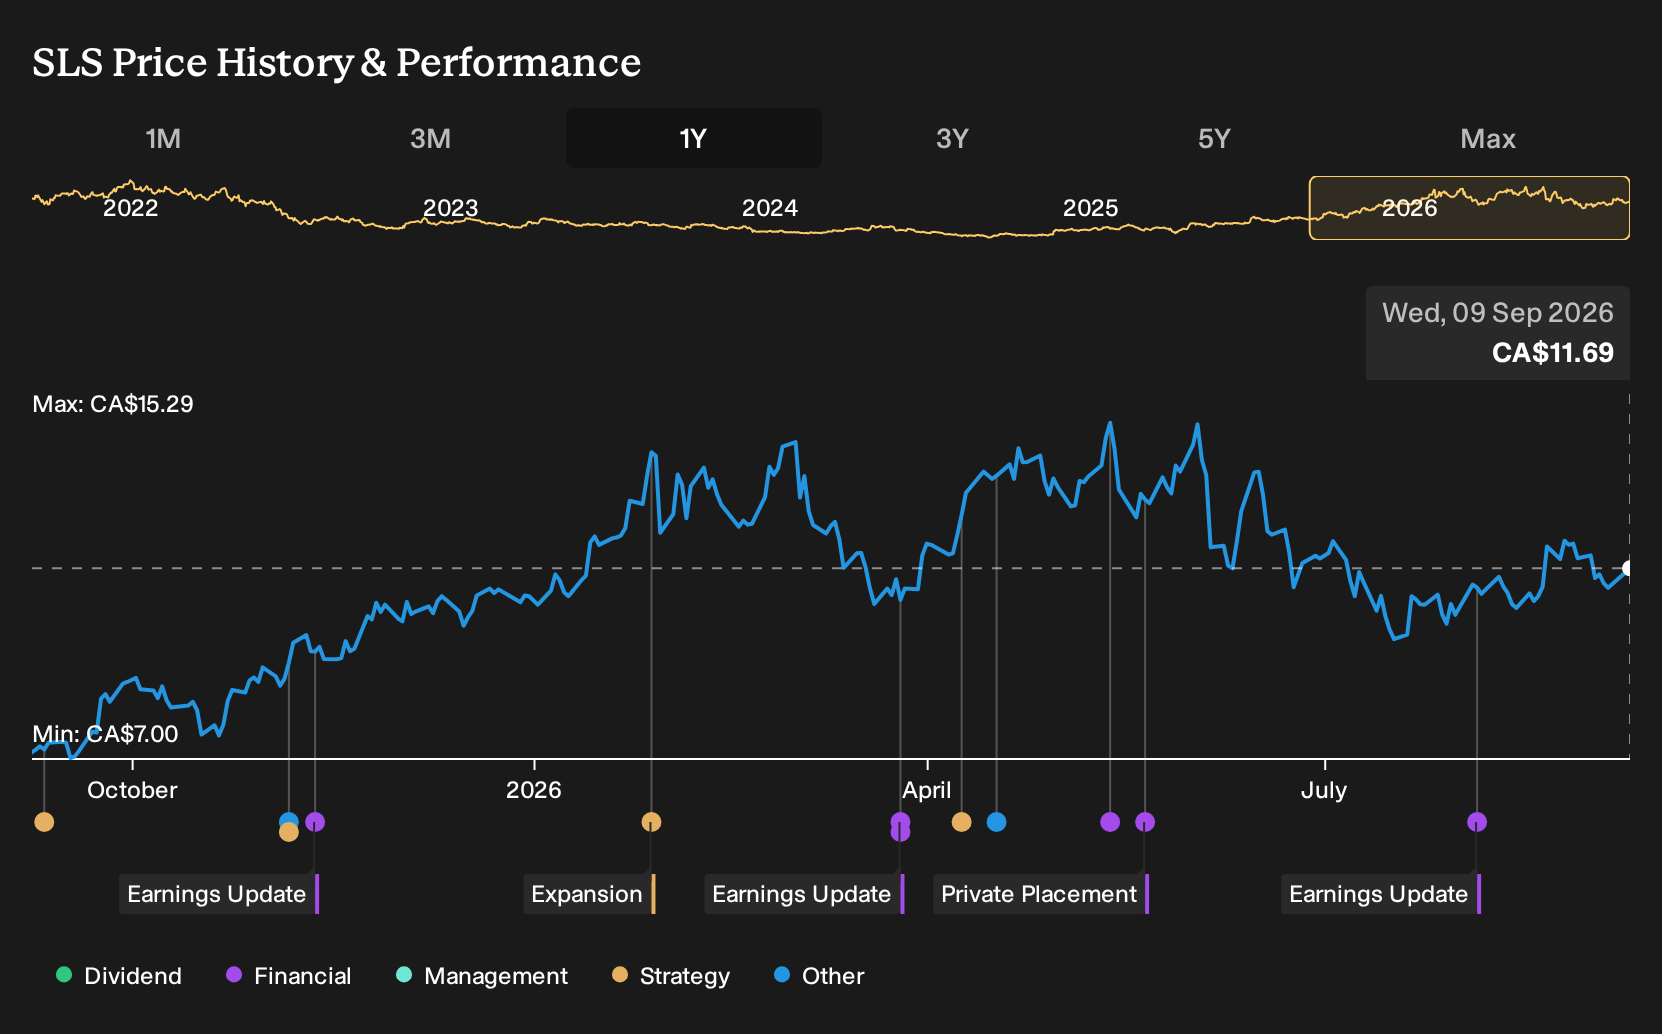
Task: Click the highlighted 2026 range selector box
Action: pos(1469,208)
